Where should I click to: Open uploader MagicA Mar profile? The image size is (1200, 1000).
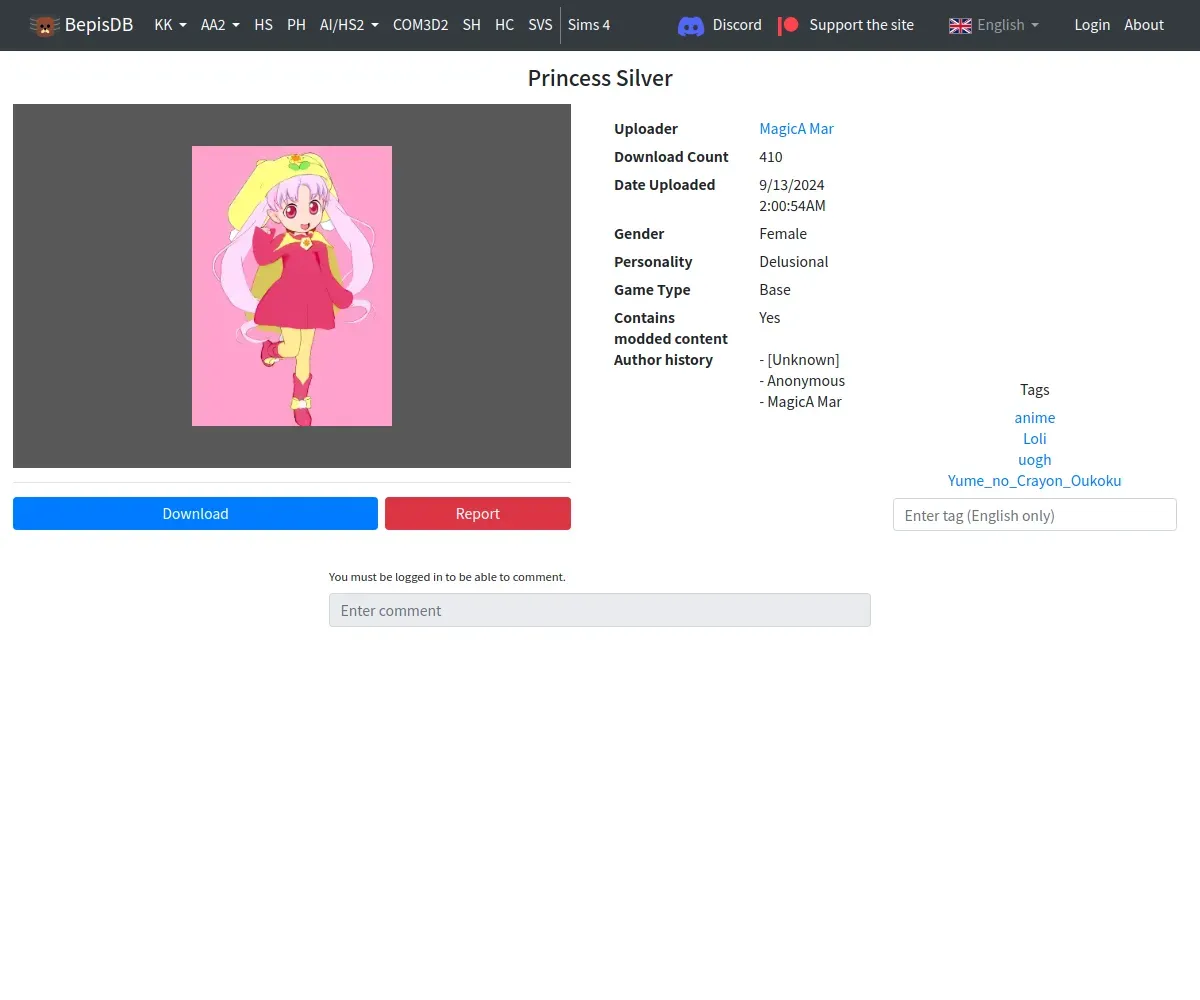point(796,129)
